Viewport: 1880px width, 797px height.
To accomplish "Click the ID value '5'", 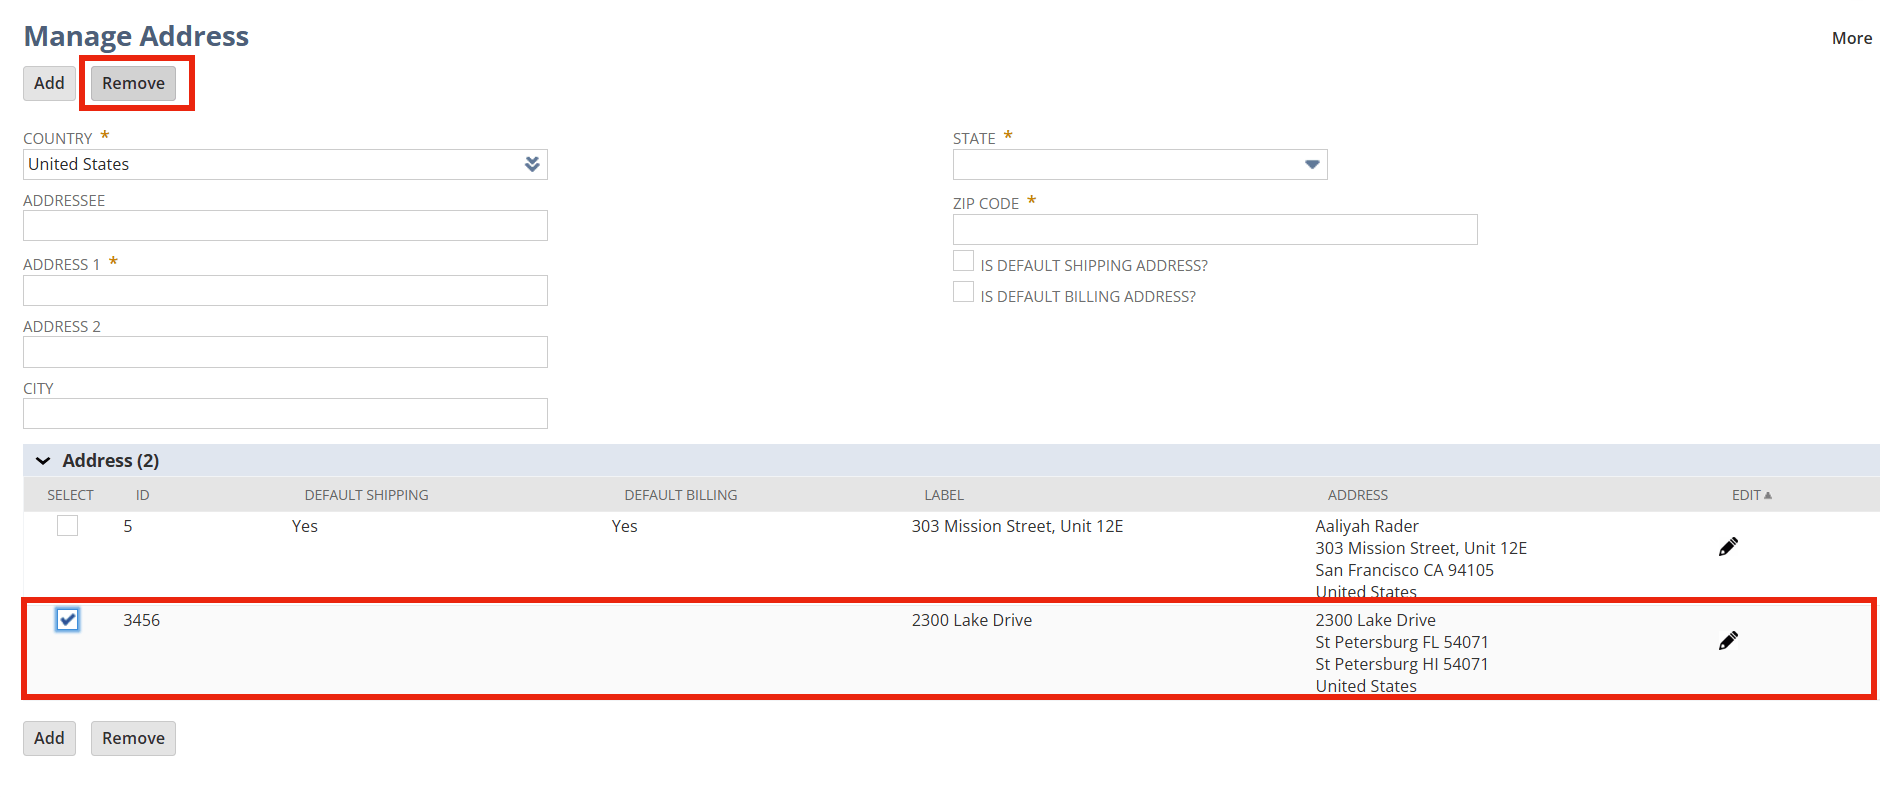I will [128, 526].
